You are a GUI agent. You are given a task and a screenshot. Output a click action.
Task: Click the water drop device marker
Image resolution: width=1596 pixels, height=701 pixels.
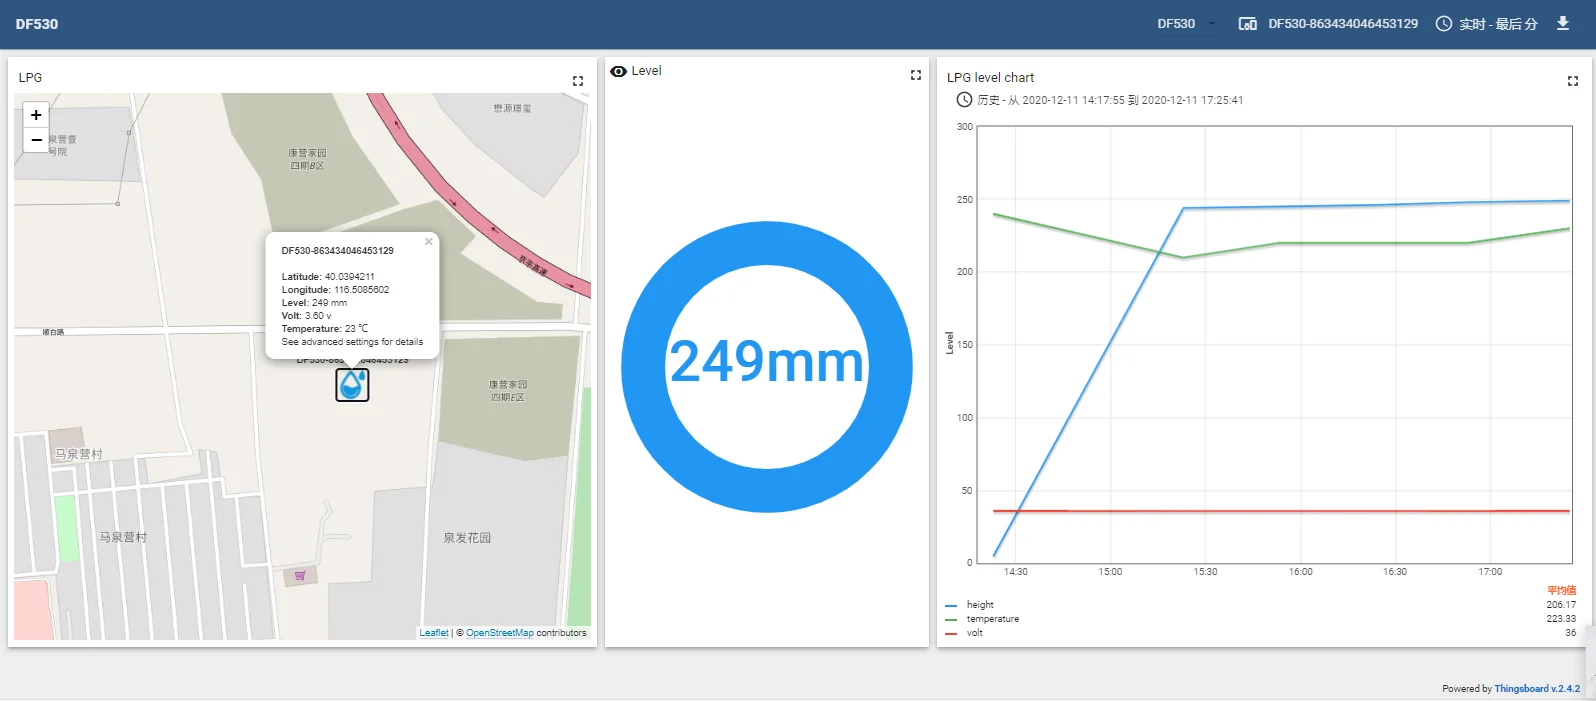(x=352, y=385)
